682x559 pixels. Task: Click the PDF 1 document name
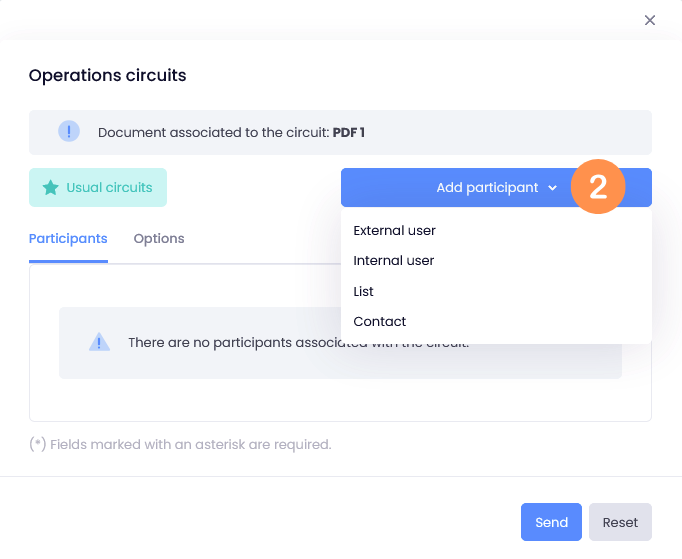click(x=348, y=132)
